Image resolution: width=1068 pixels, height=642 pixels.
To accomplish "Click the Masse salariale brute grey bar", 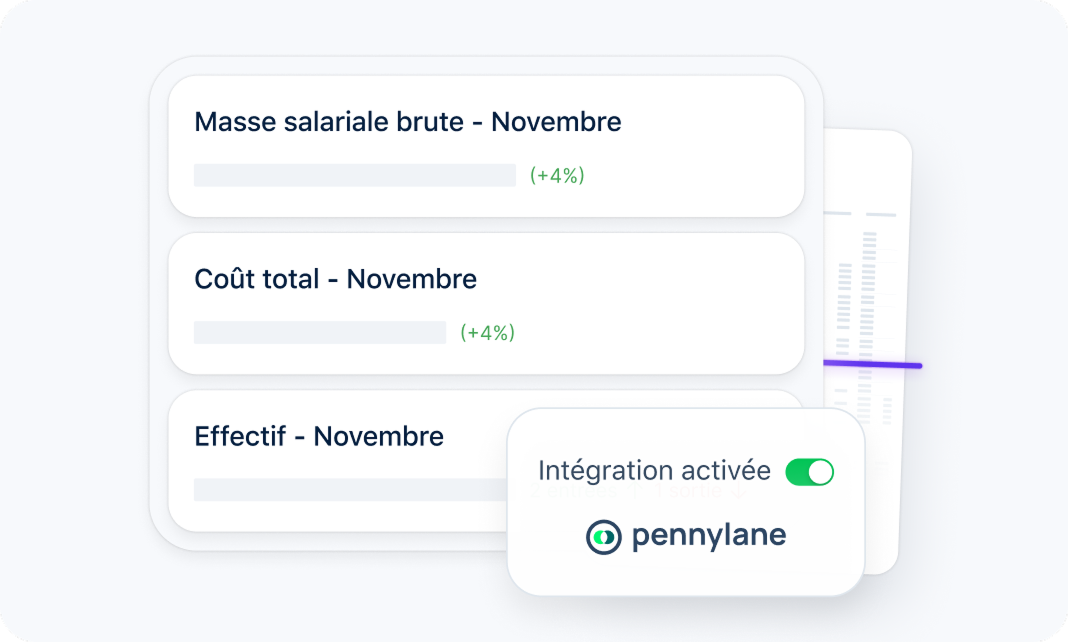I will point(355,176).
